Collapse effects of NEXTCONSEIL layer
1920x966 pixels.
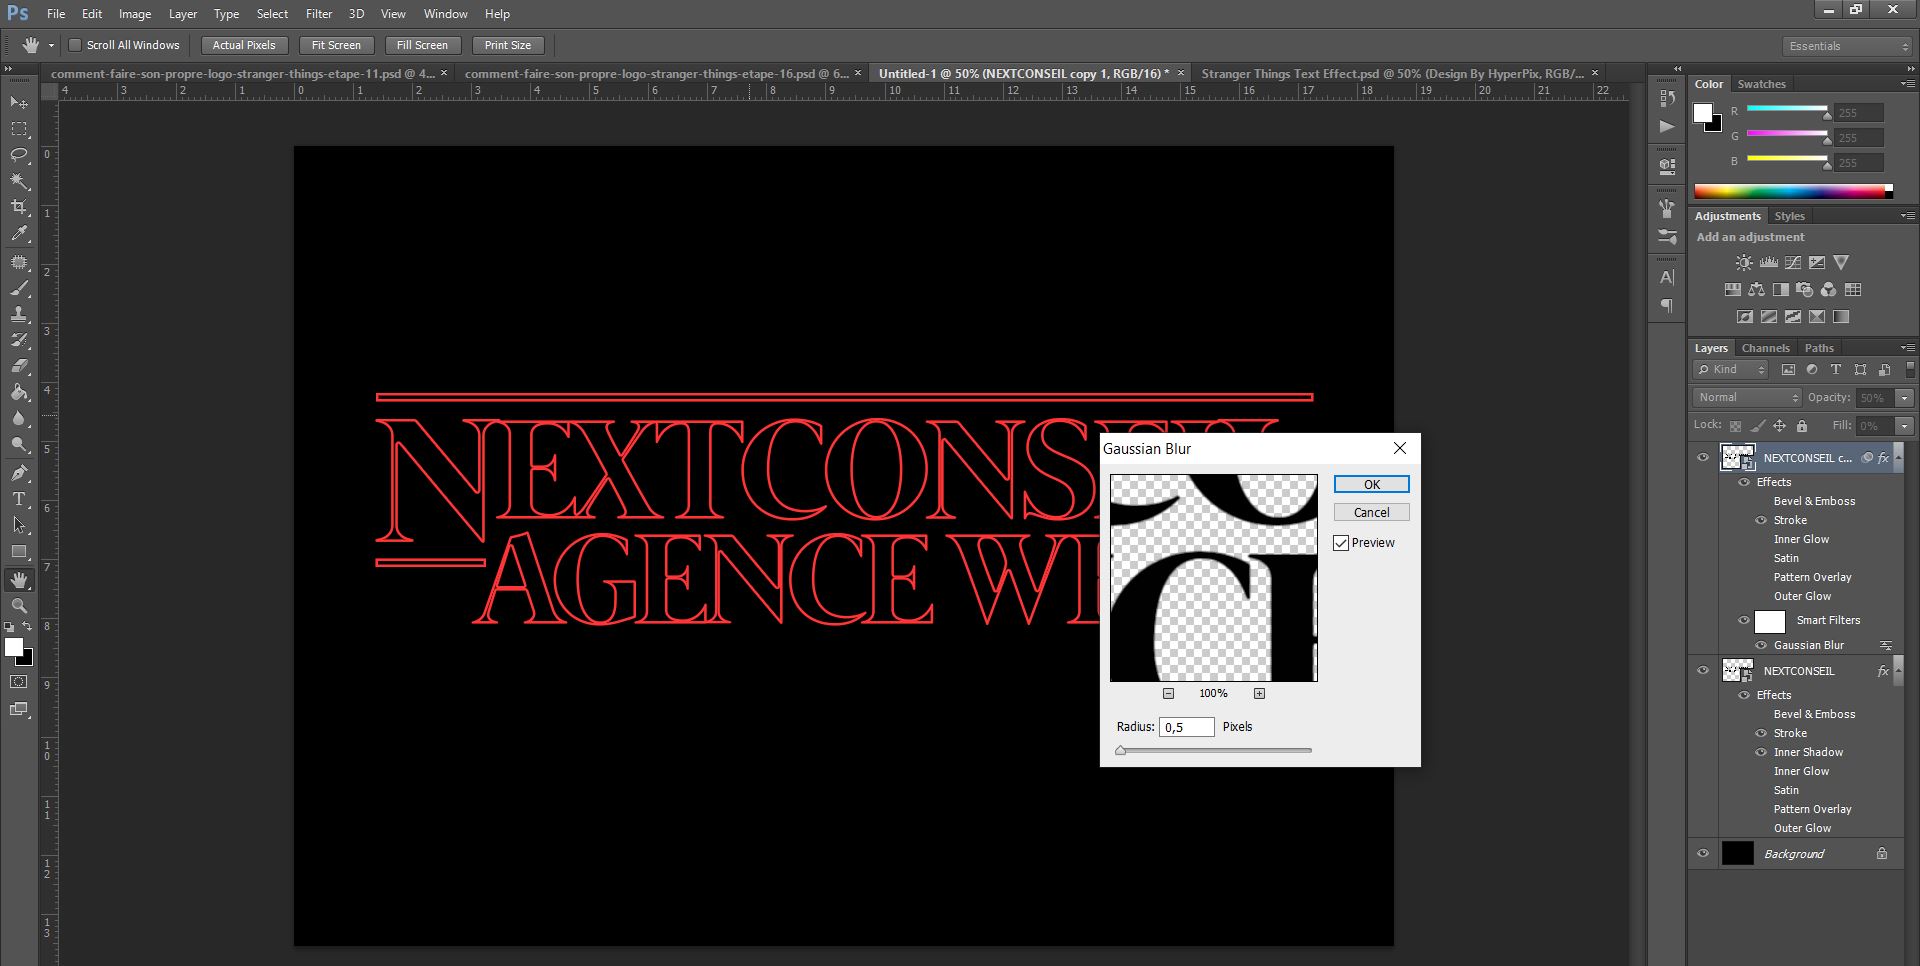click(1899, 669)
